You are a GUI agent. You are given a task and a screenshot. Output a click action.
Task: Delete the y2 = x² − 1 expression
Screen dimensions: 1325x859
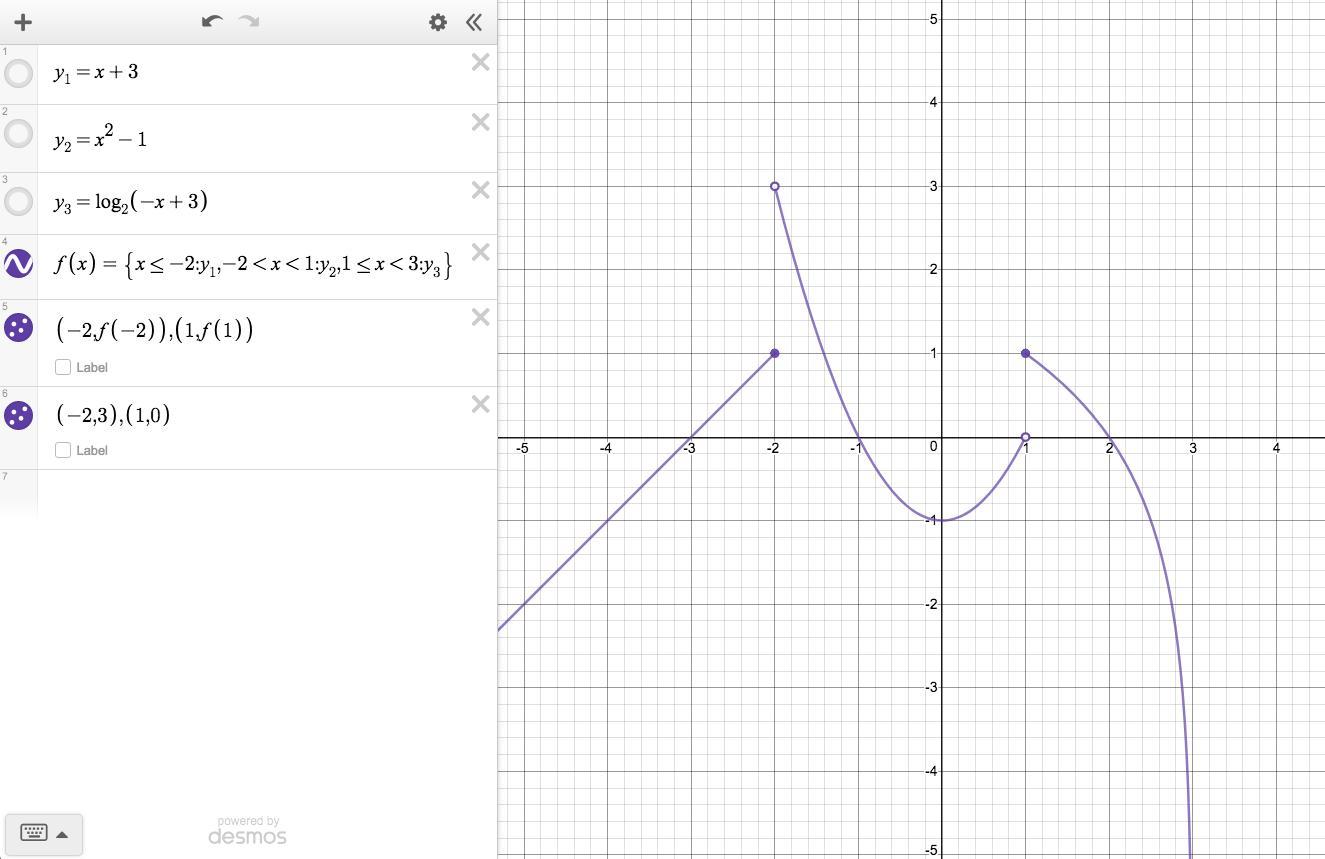point(480,122)
